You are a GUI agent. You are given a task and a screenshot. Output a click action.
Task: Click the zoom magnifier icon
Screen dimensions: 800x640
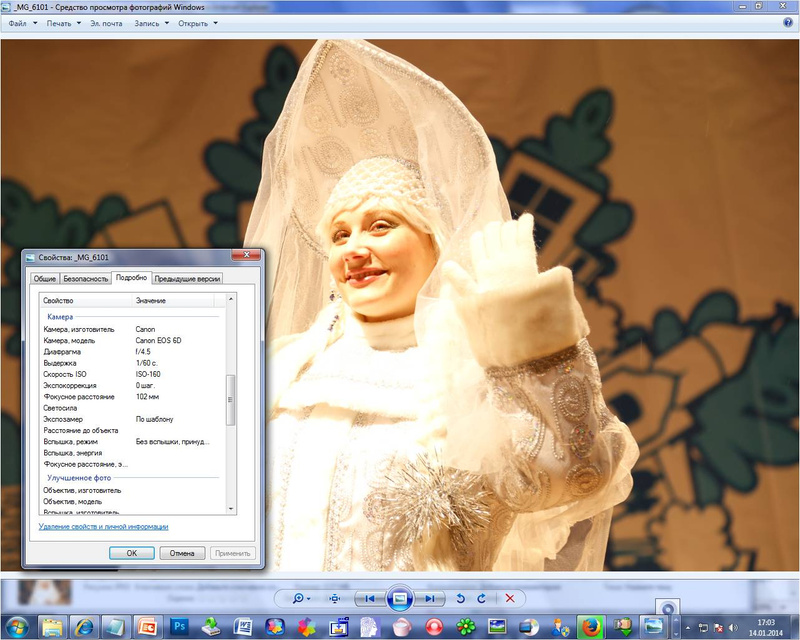[x=298, y=598]
